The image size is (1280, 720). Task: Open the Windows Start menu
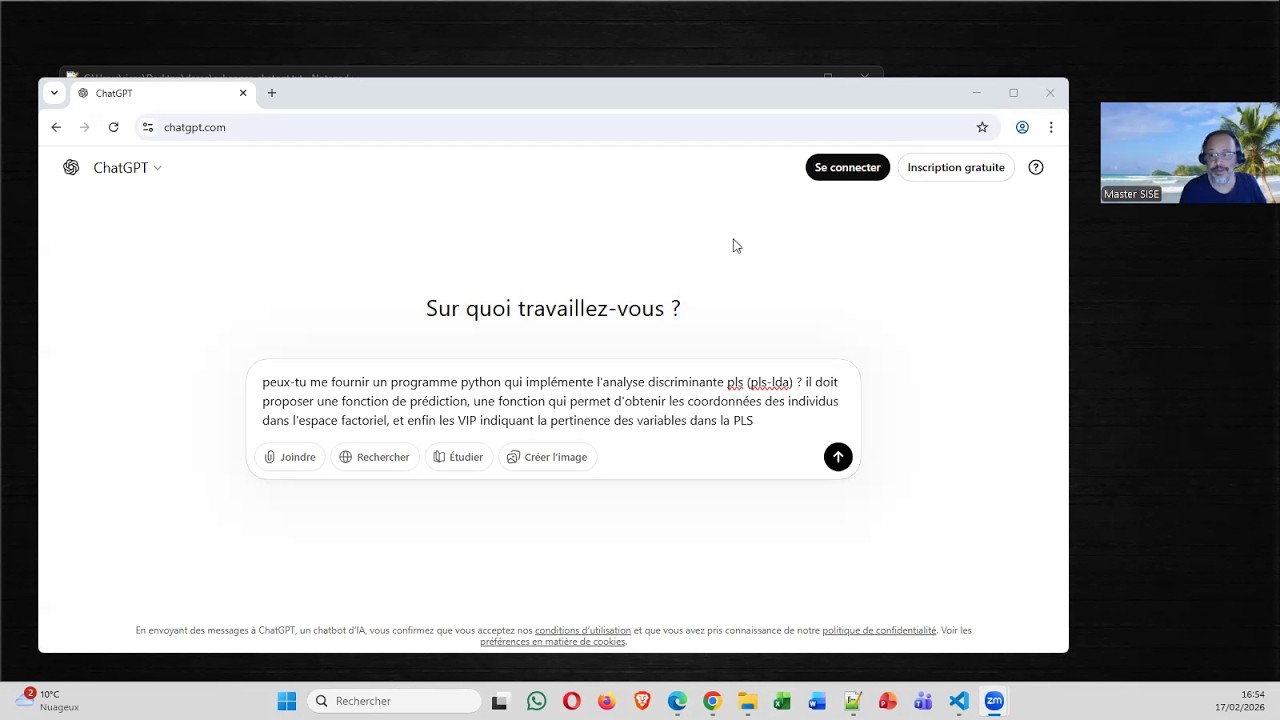[287, 701]
